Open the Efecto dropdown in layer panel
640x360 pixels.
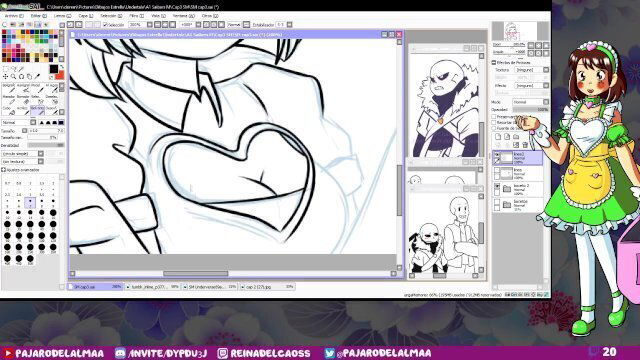pyautogui.click(x=546, y=85)
